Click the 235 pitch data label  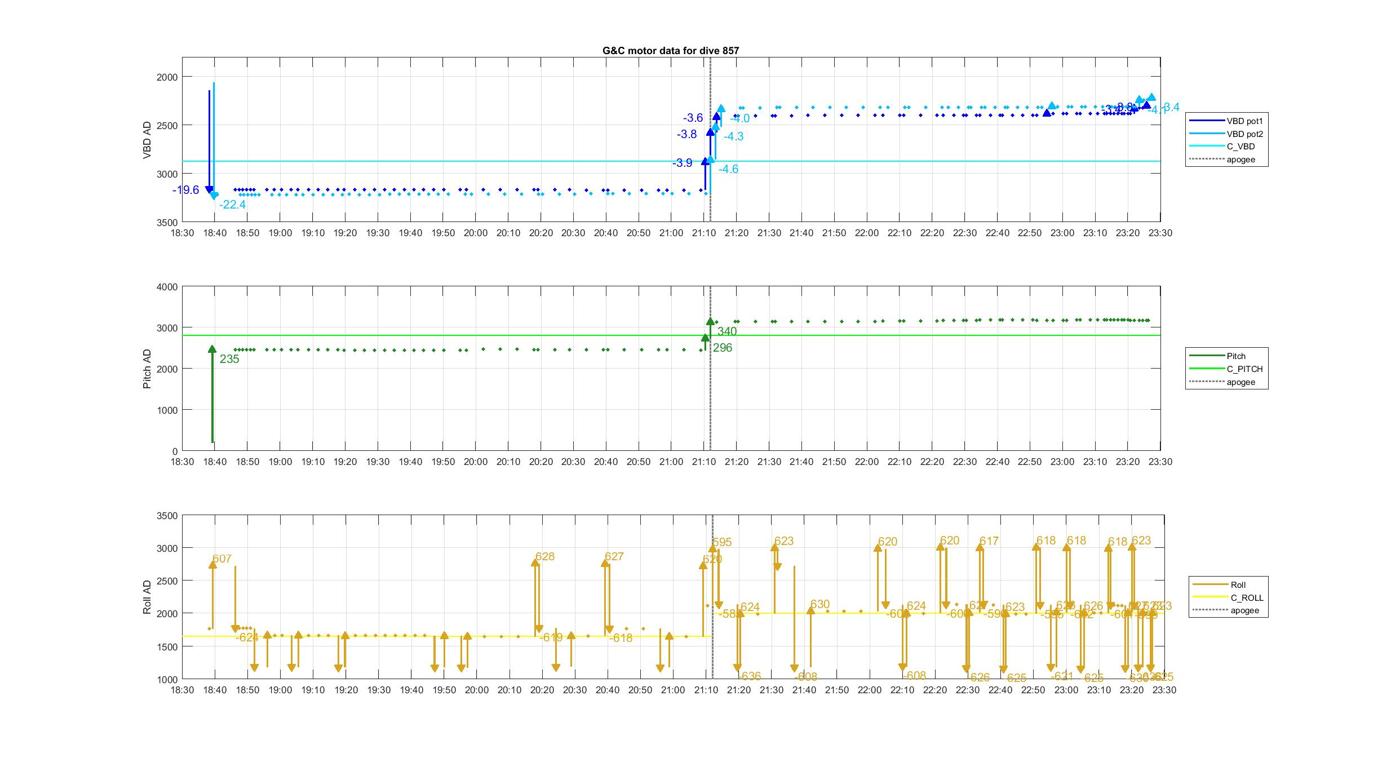click(x=229, y=359)
